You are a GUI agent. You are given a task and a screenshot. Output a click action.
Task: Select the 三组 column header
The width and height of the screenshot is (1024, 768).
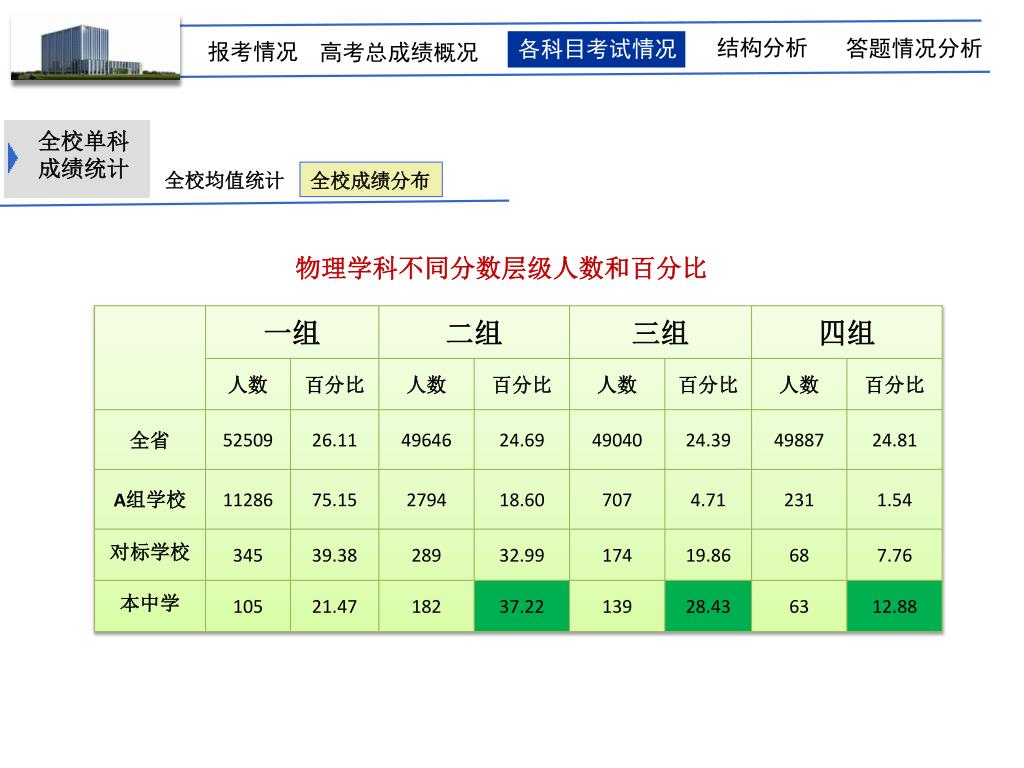pos(660,332)
